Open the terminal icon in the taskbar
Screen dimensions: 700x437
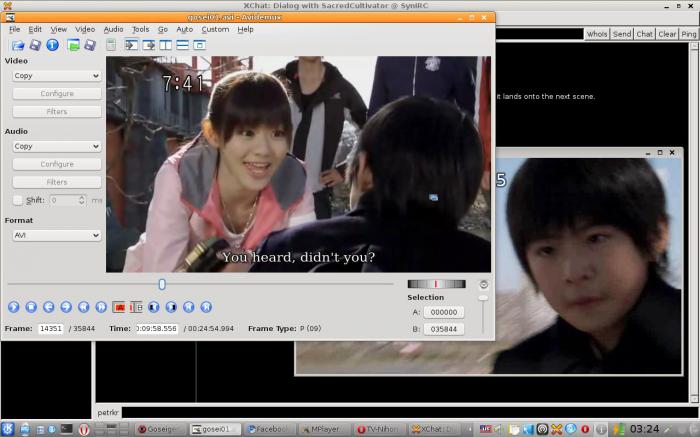(x=67, y=429)
